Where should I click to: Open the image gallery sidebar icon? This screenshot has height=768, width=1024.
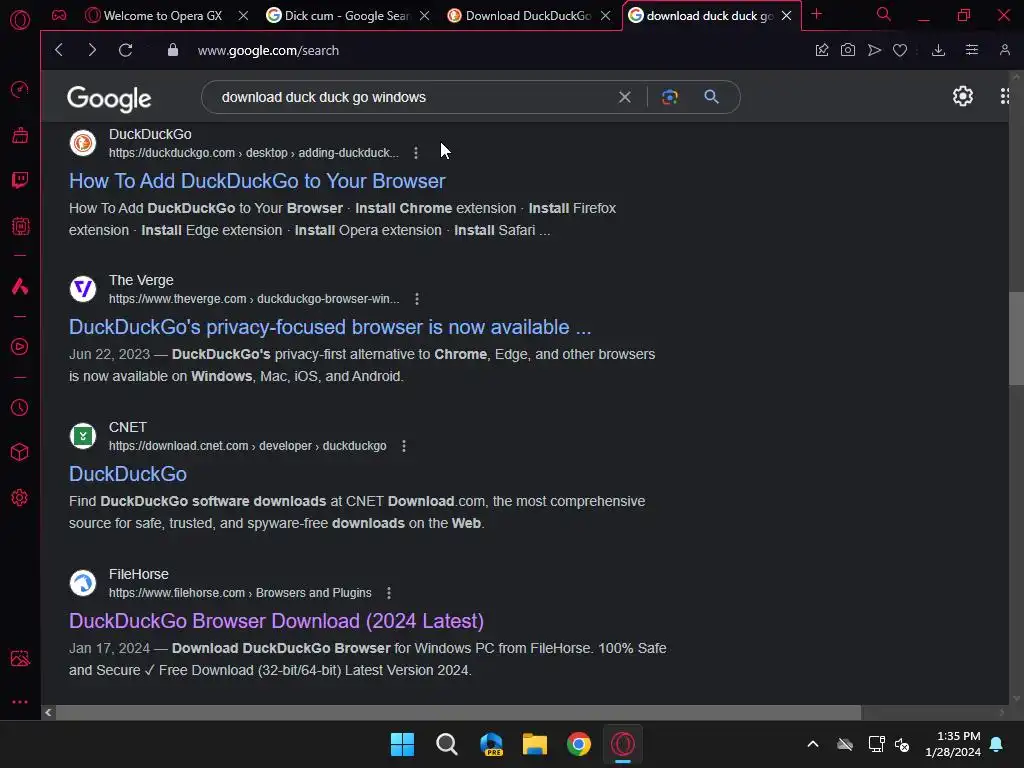(20, 658)
